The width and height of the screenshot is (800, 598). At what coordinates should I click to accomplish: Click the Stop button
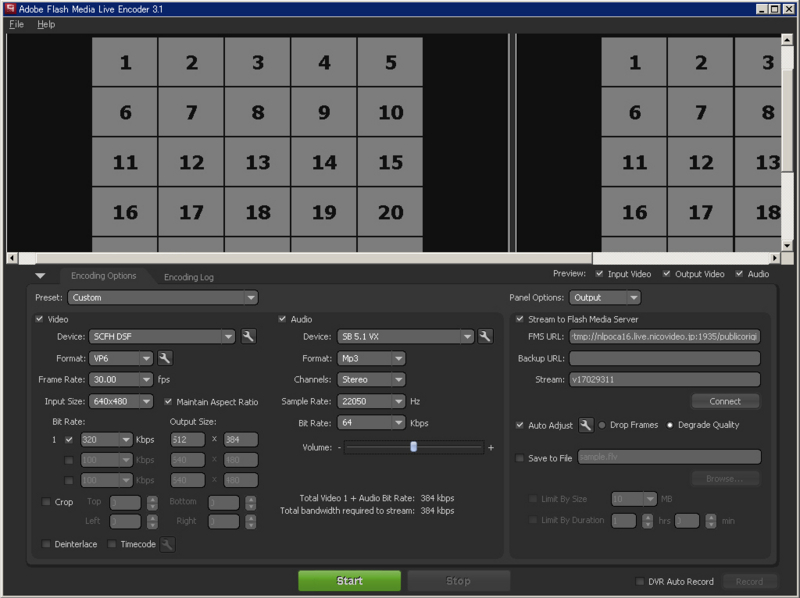458,581
